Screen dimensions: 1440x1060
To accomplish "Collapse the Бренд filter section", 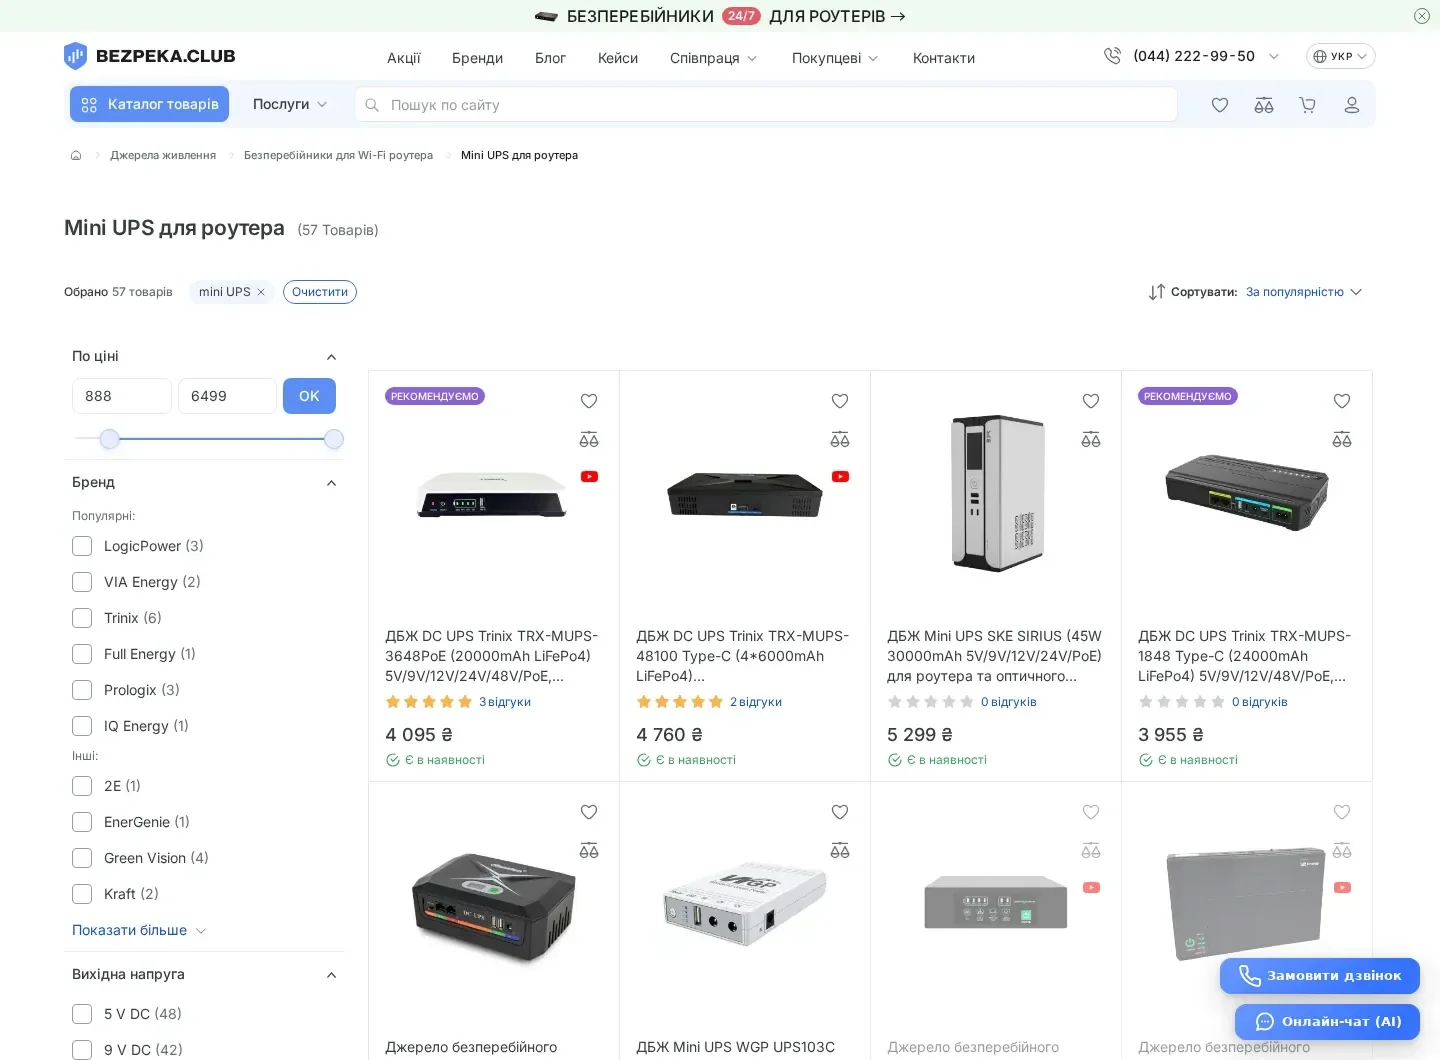I will coord(332,483).
